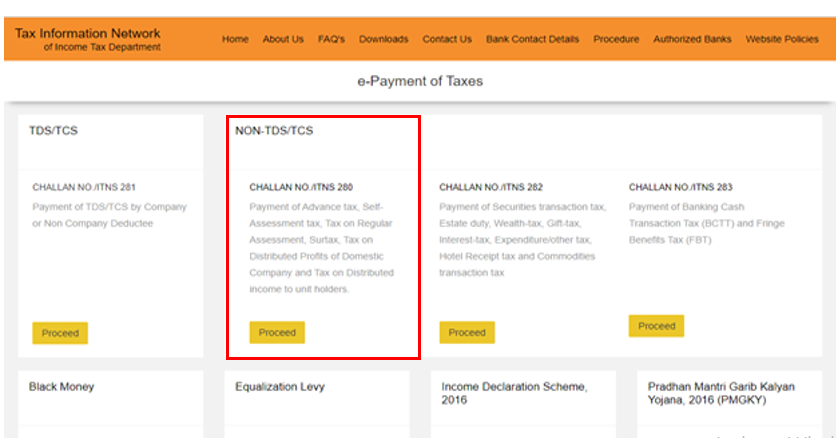Go to About Us page
The height and width of the screenshot is (438, 836).
point(283,40)
